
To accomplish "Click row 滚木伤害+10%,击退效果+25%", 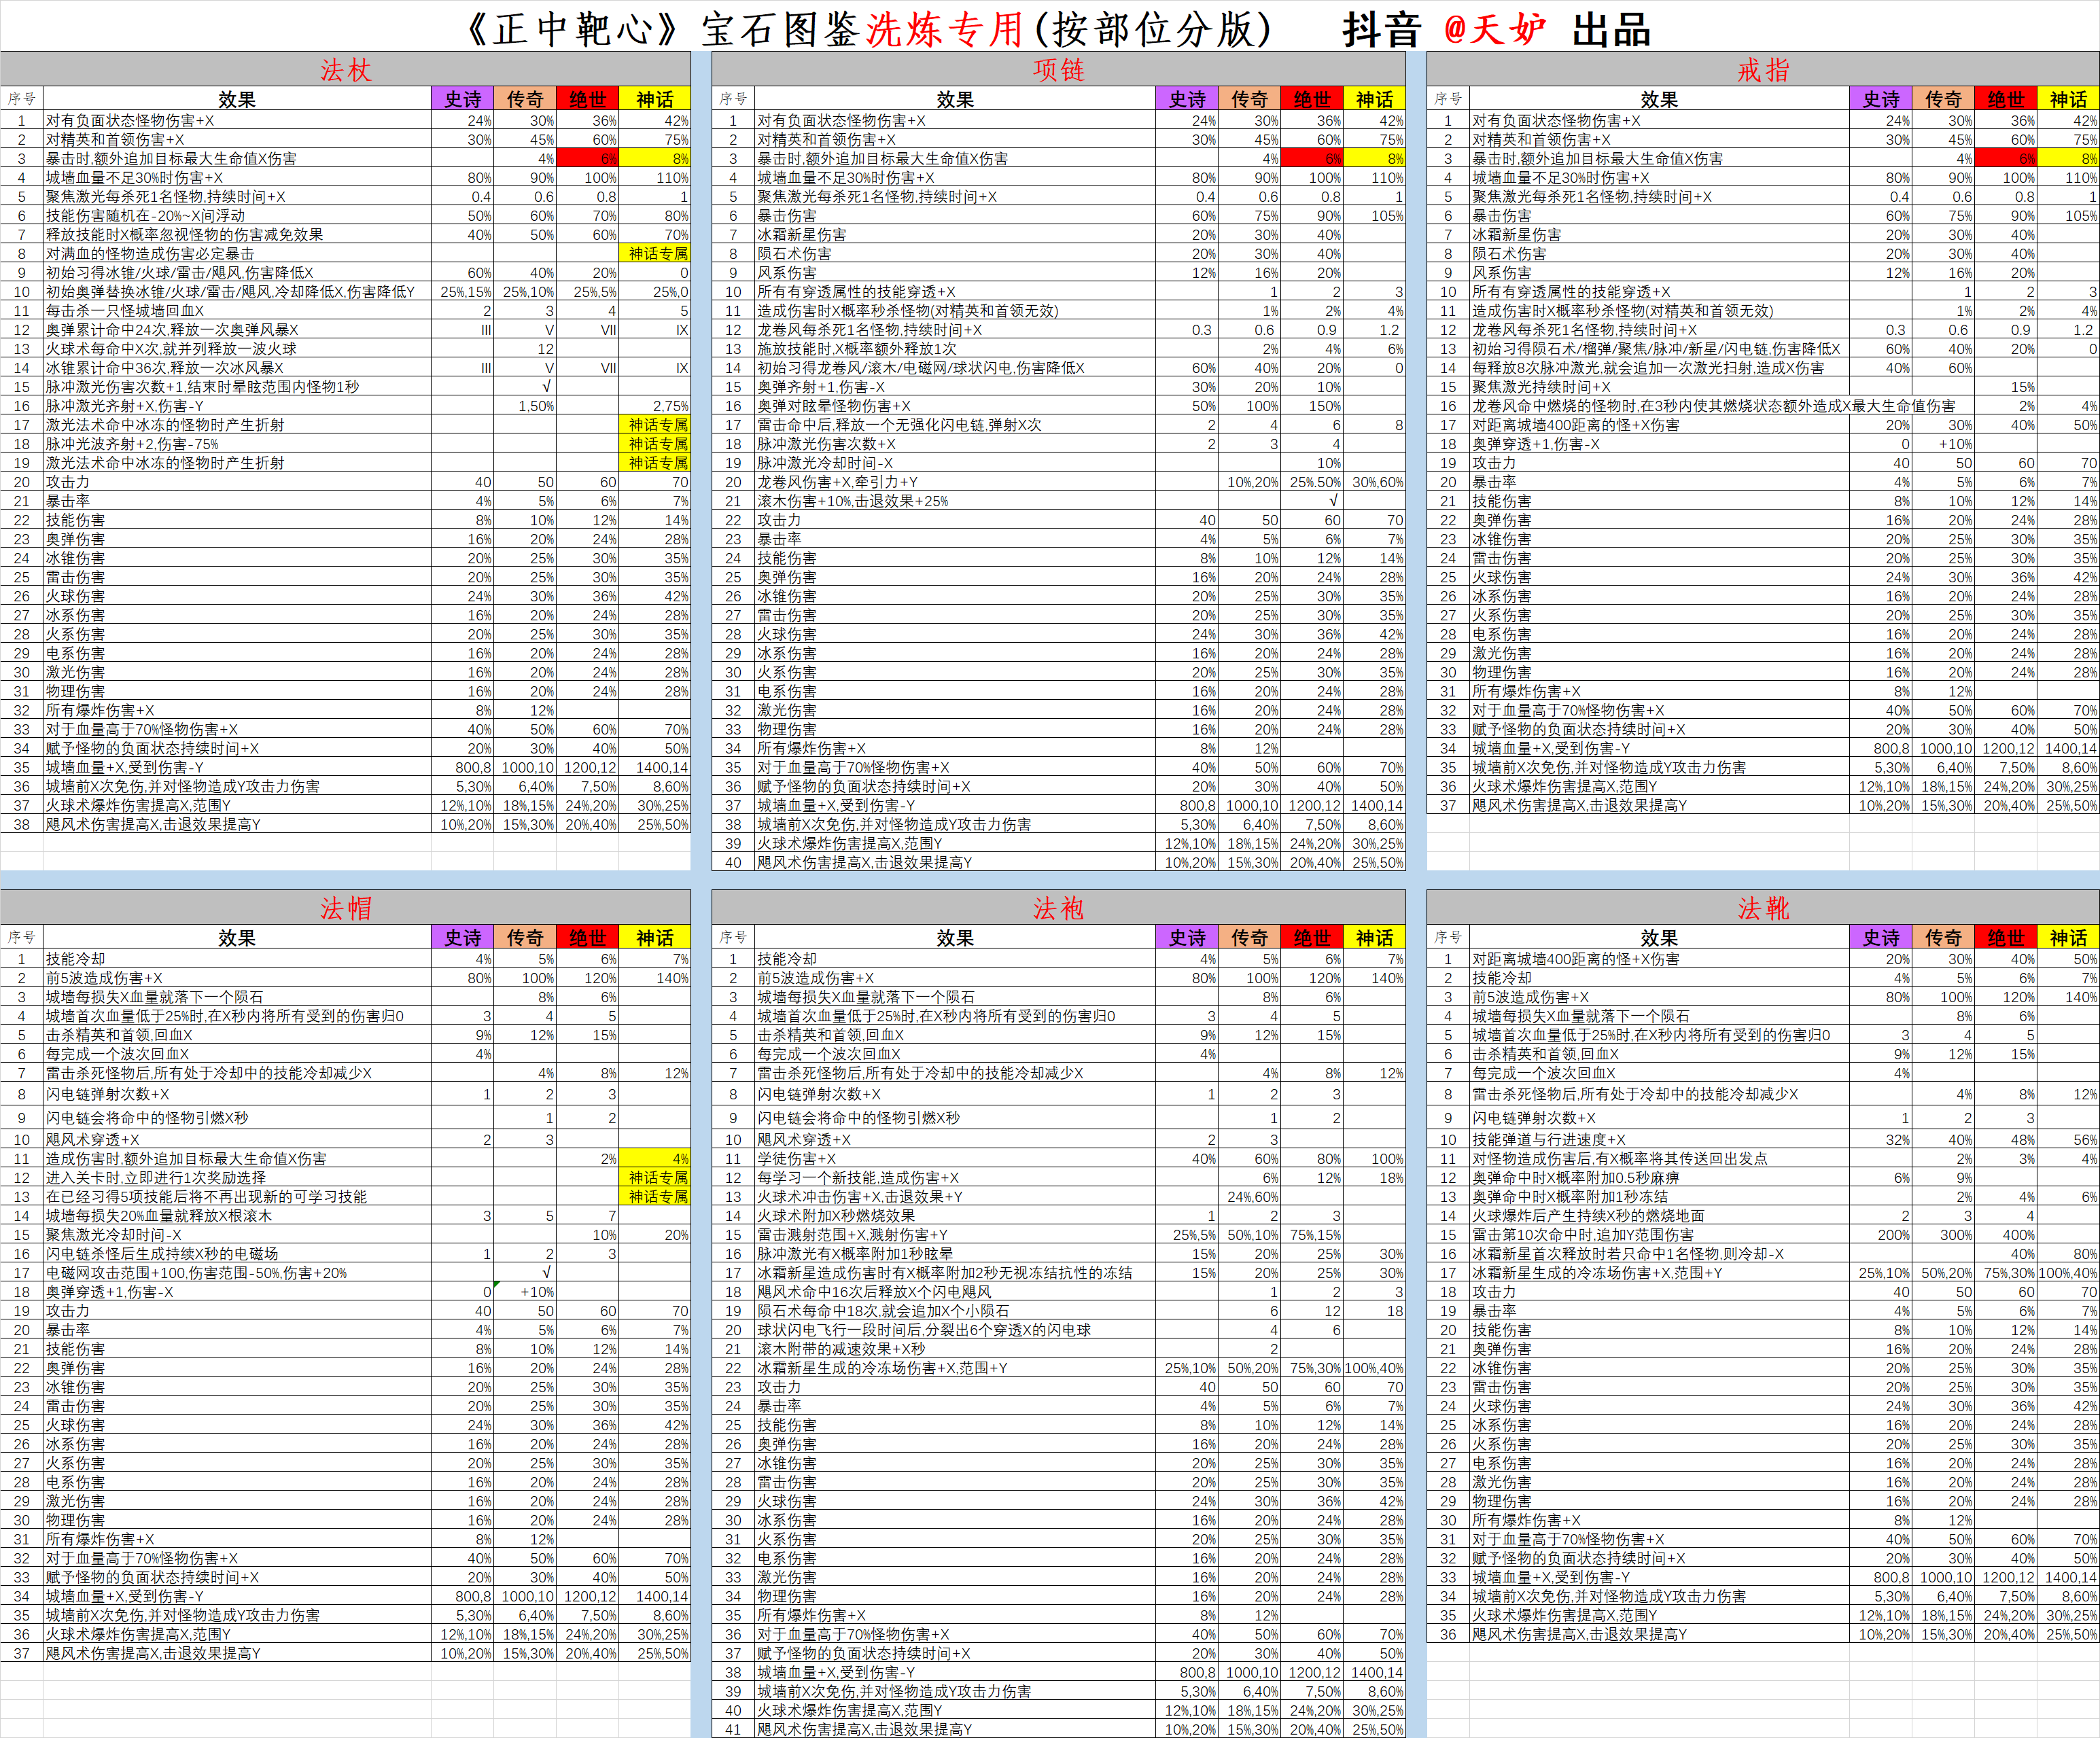I will click(1059, 500).
